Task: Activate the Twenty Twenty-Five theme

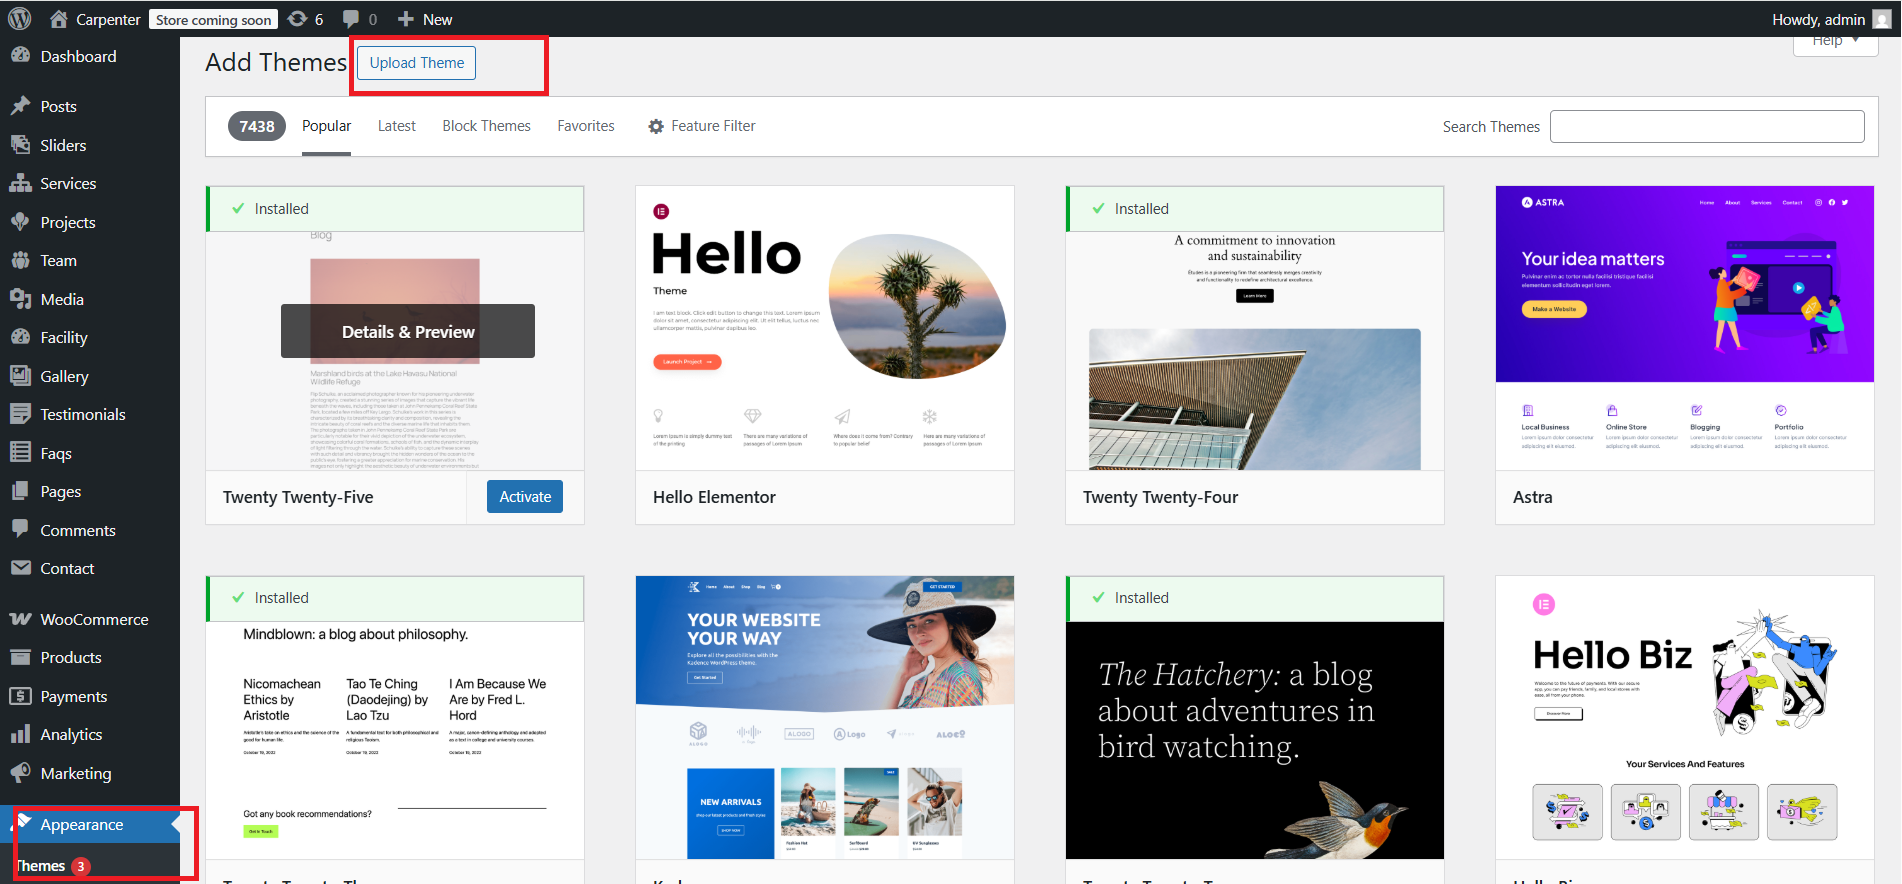Action: pyautogui.click(x=525, y=497)
